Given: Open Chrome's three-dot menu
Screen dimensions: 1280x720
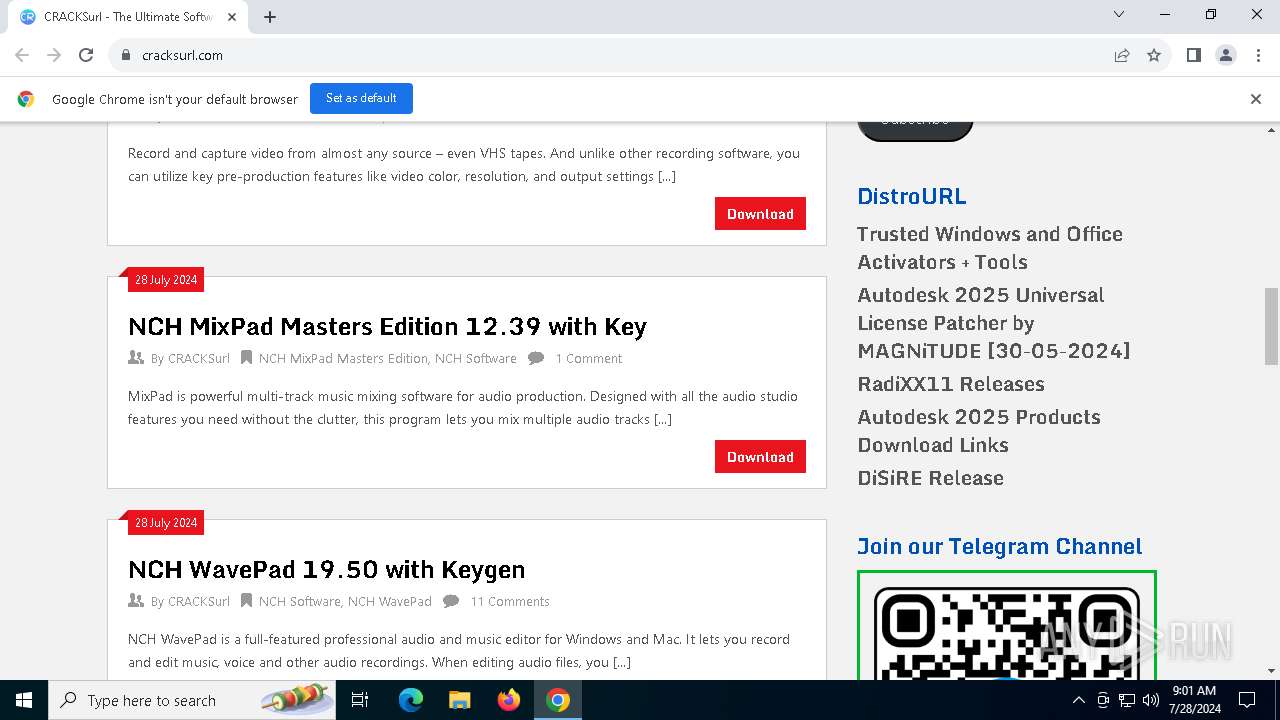Looking at the screenshot, I should (x=1257, y=55).
